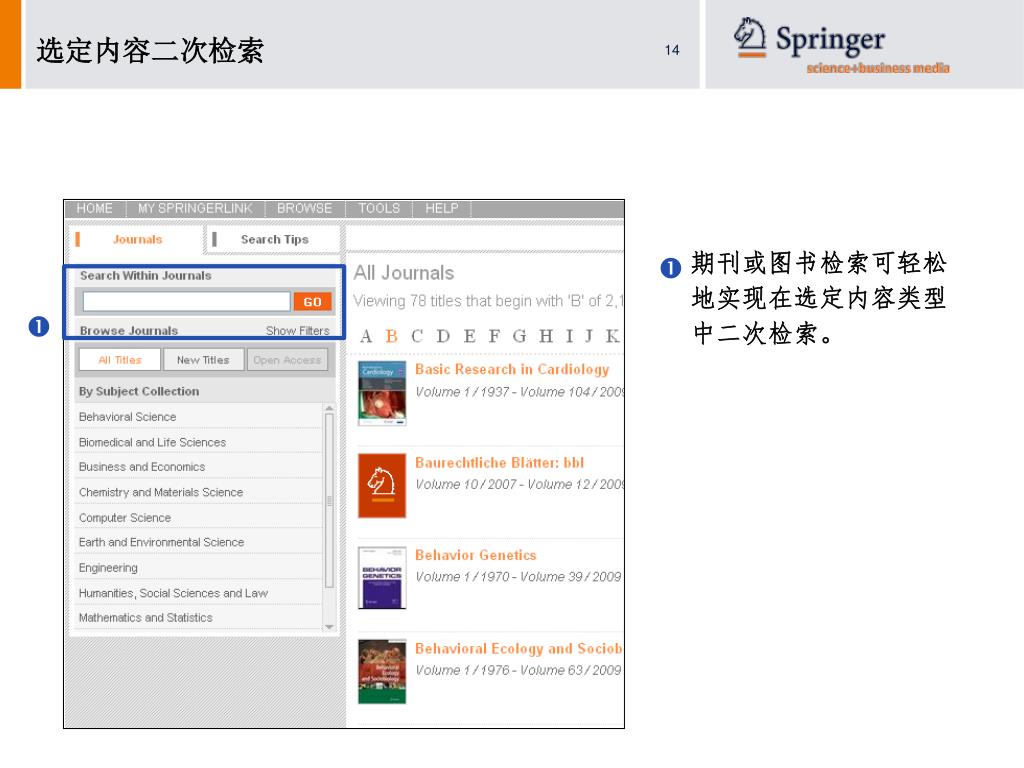Click 'Volume 1 / 1970 - Volume 39 / 2009' text

click(x=518, y=577)
